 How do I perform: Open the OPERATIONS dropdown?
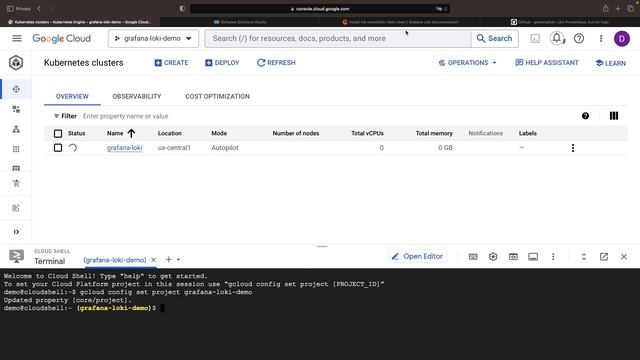click(468, 62)
